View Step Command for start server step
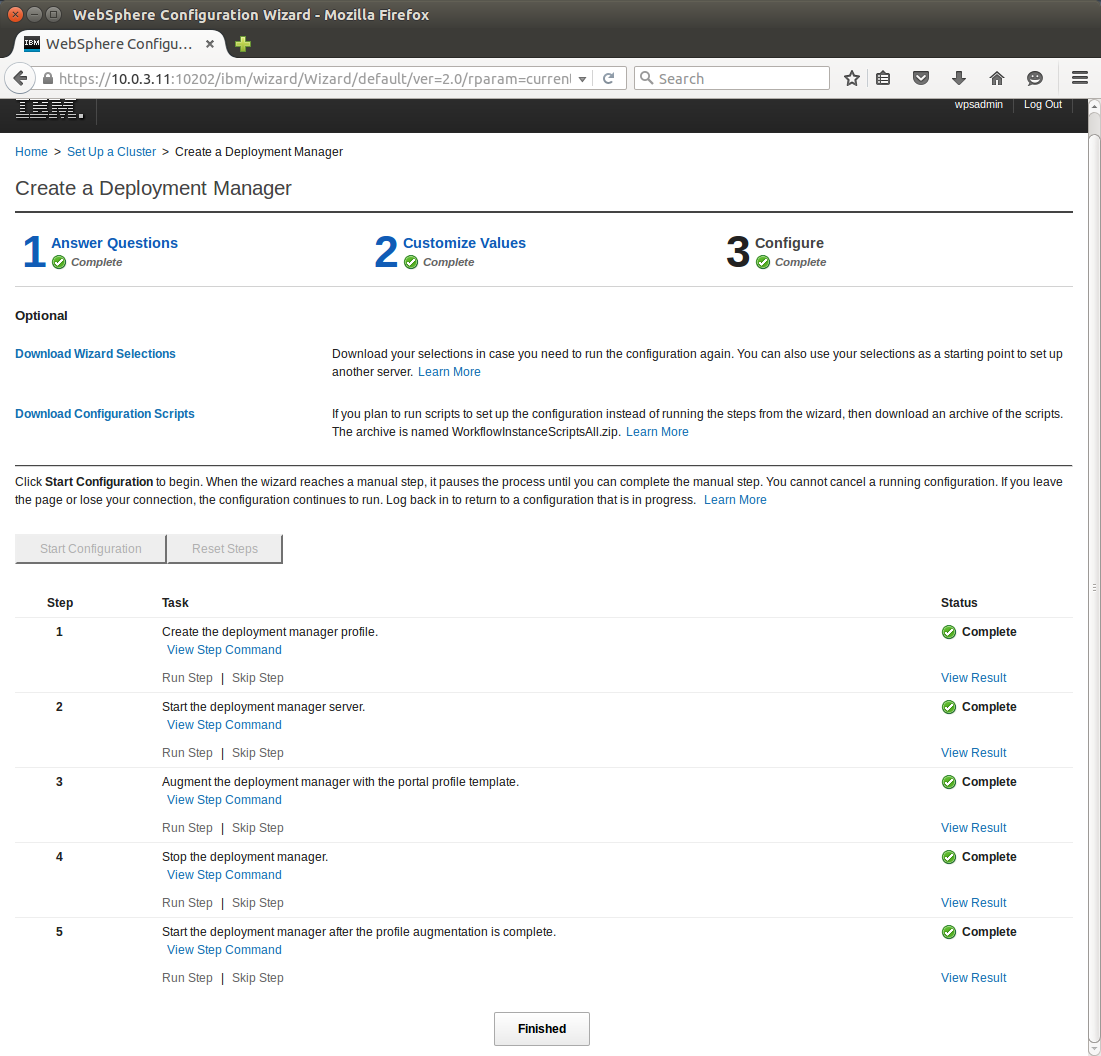The width and height of the screenshot is (1101, 1056). [x=224, y=725]
